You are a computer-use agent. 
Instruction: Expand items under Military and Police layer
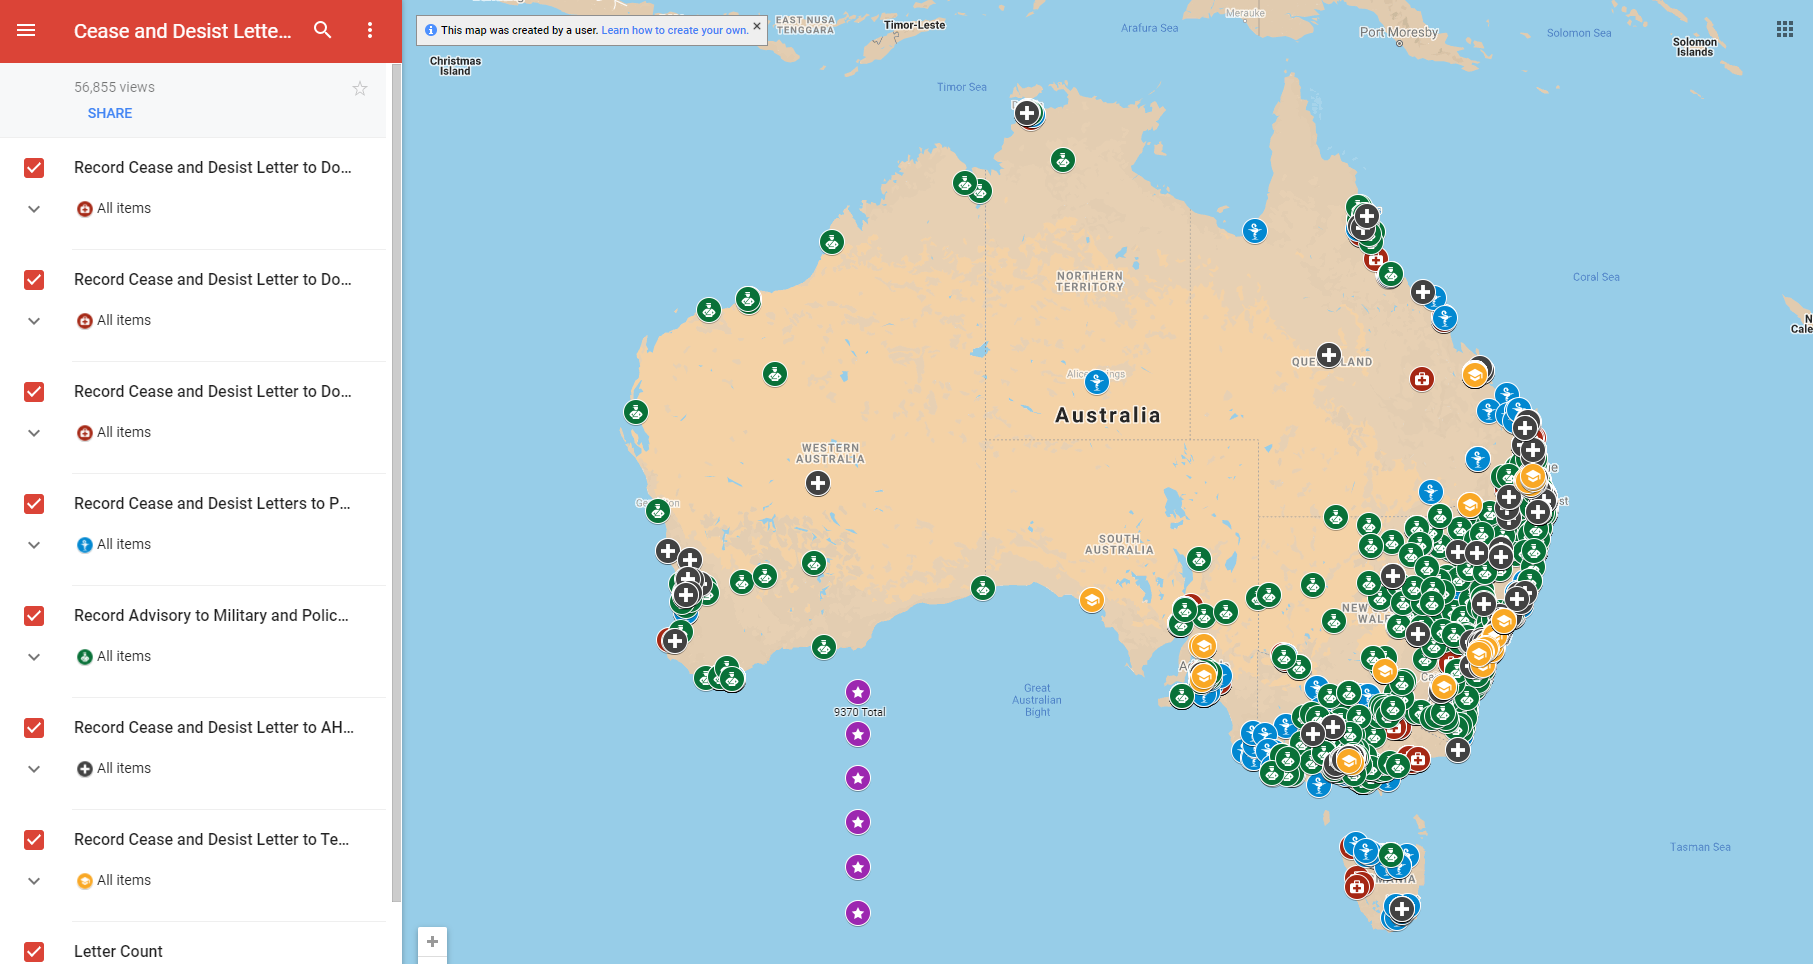tap(34, 657)
